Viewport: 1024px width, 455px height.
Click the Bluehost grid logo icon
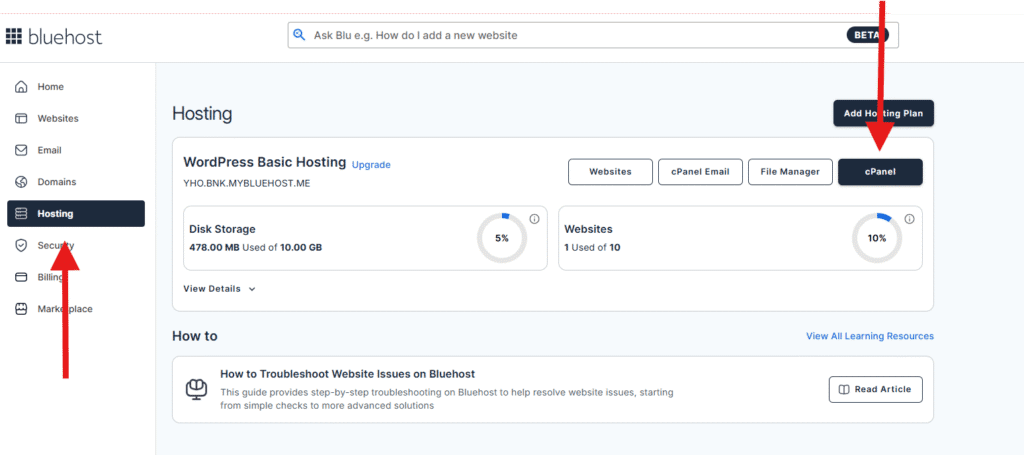pos(14,37)
